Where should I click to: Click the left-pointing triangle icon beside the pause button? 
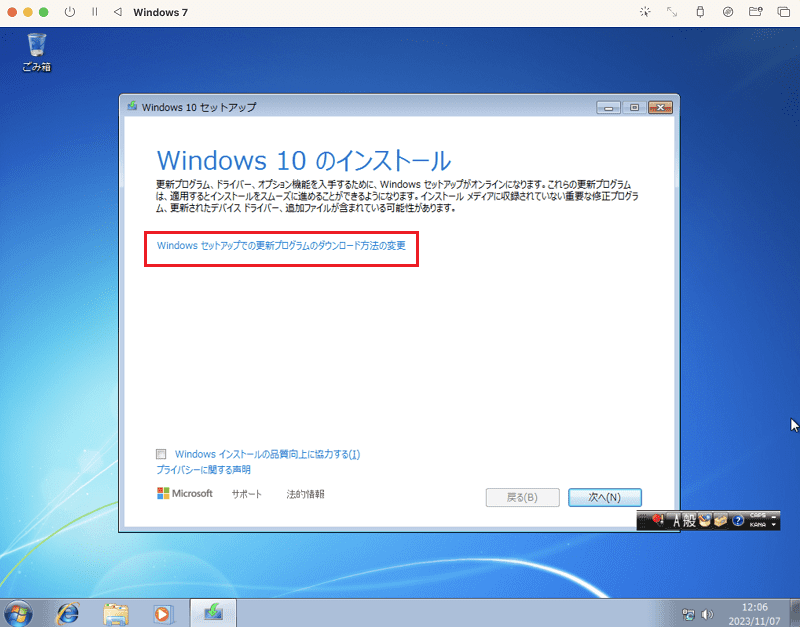point(118,12)
